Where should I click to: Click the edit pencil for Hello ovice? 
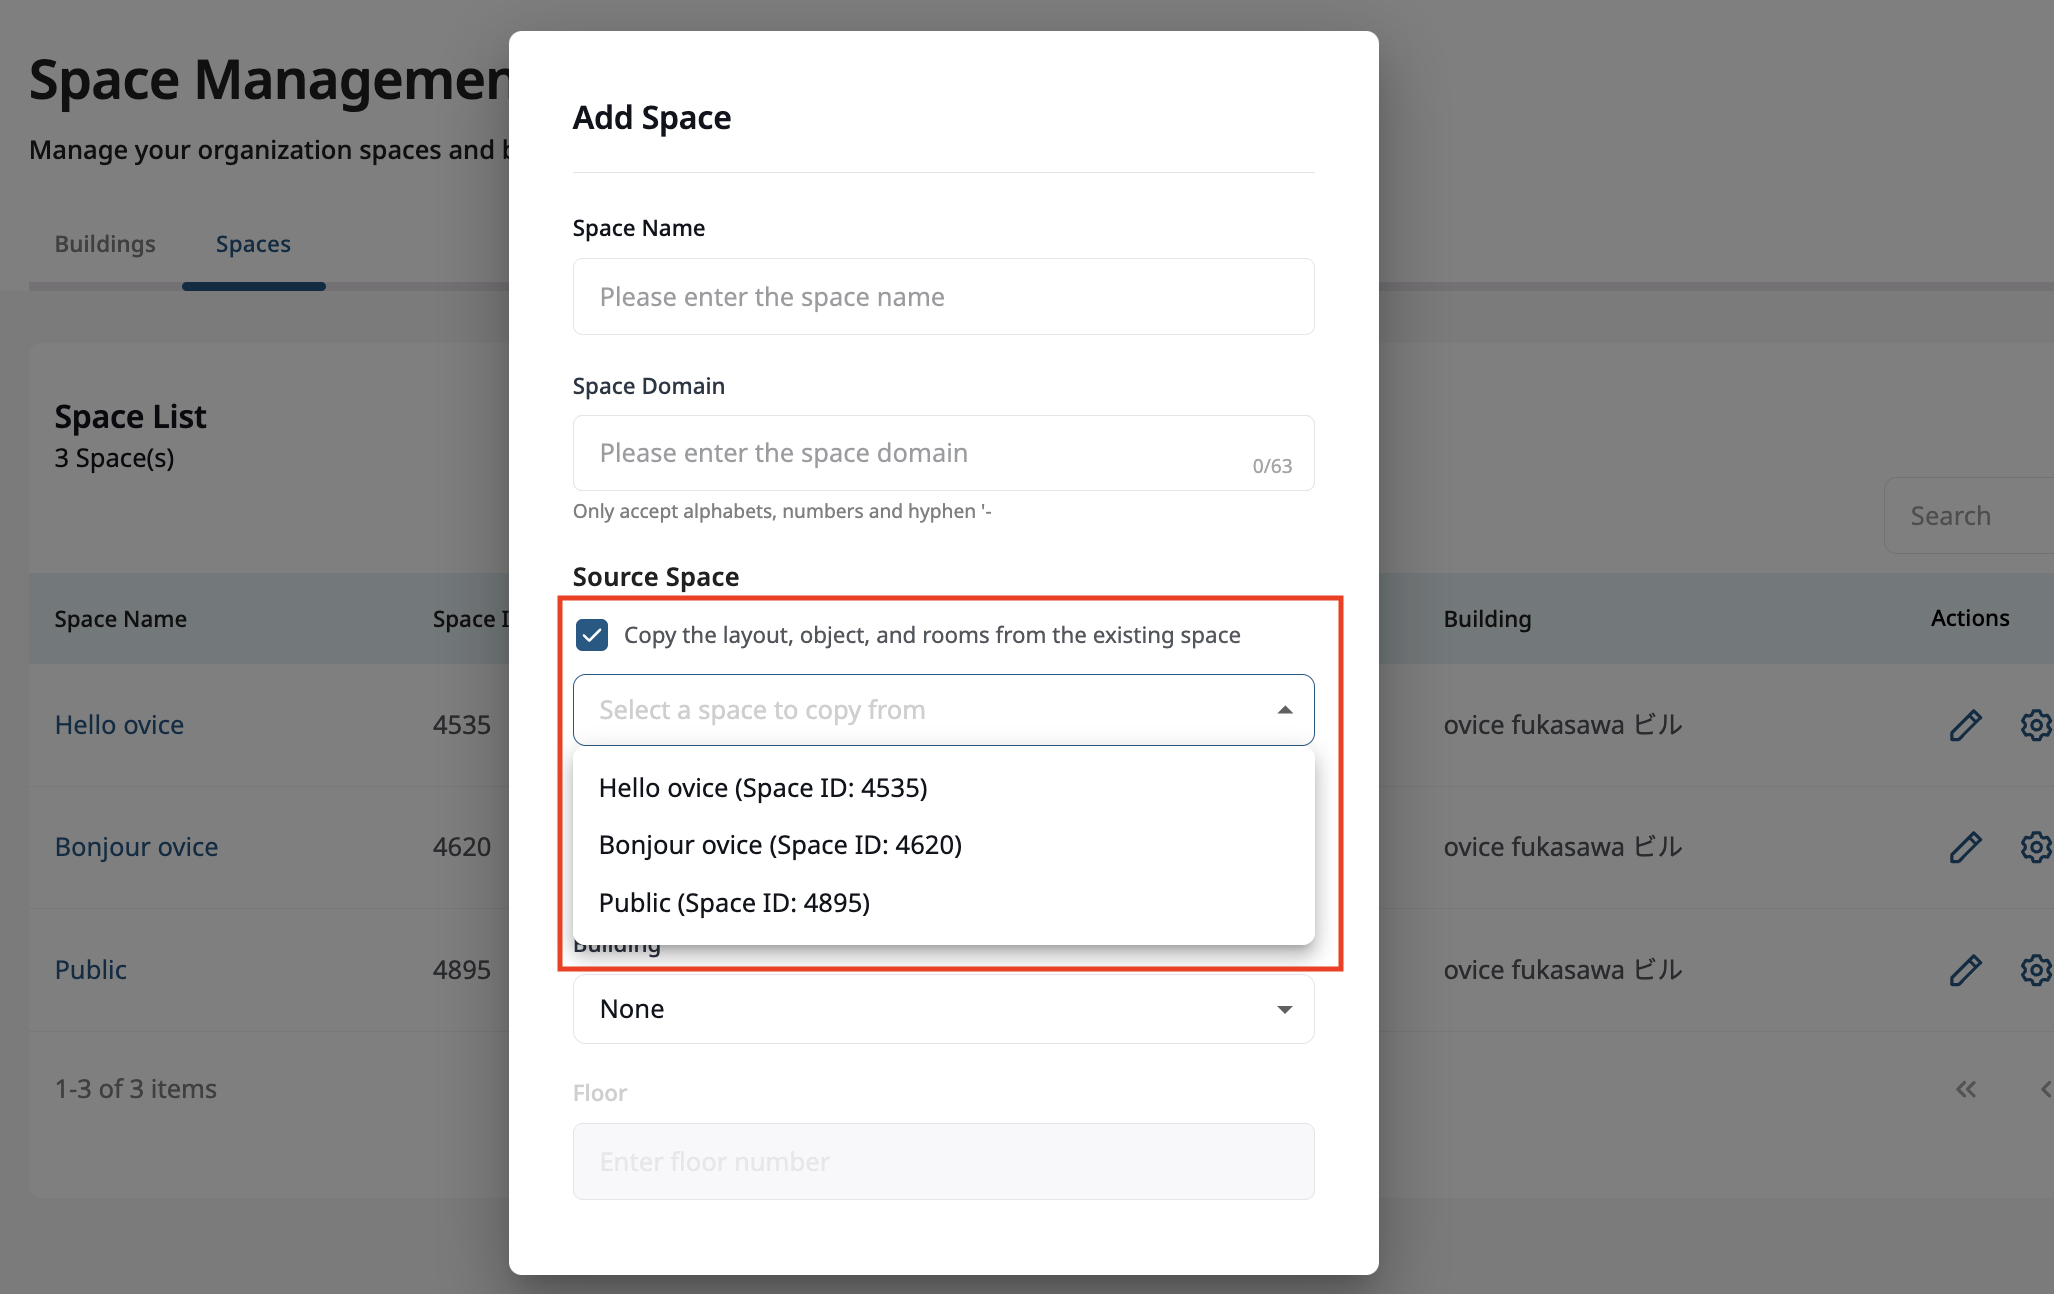[1965, 725]
